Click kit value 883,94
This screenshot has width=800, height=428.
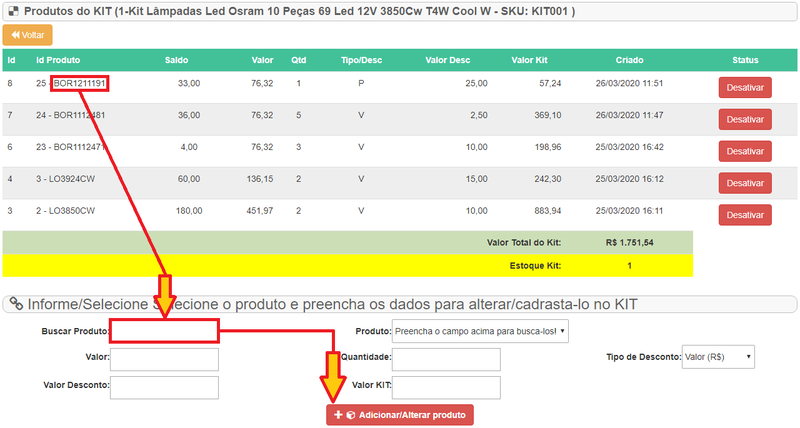click(x=548, y=211)
